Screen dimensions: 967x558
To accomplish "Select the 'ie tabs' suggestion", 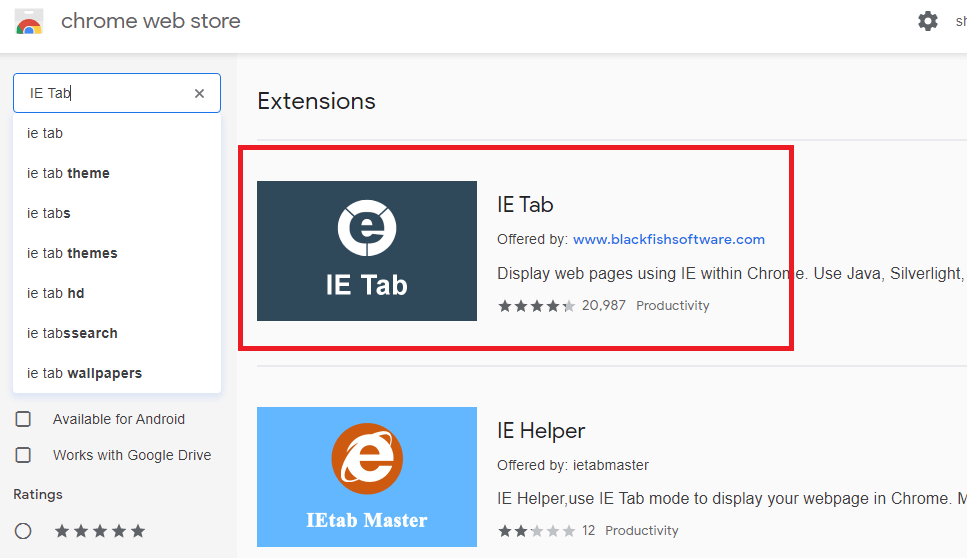I will point(117,213).
